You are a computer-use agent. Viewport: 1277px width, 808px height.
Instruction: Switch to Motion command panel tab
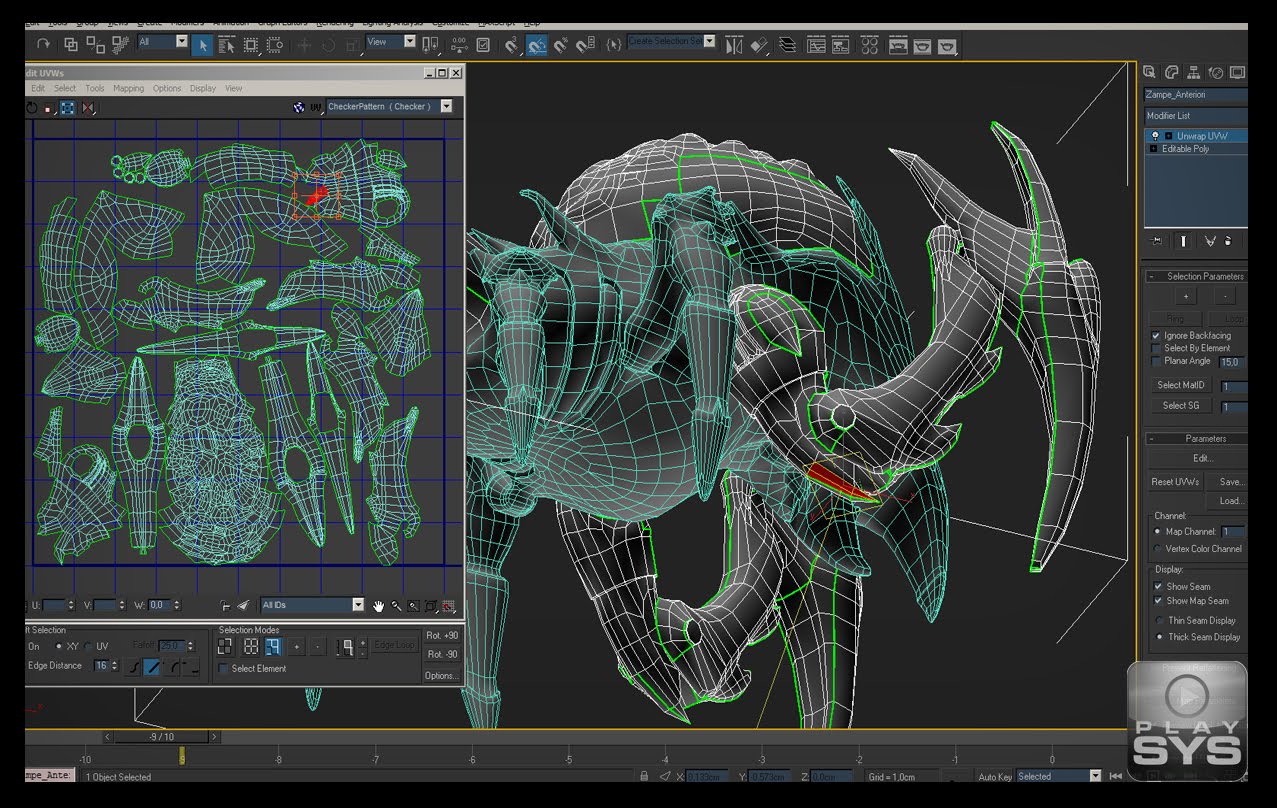1216,73
